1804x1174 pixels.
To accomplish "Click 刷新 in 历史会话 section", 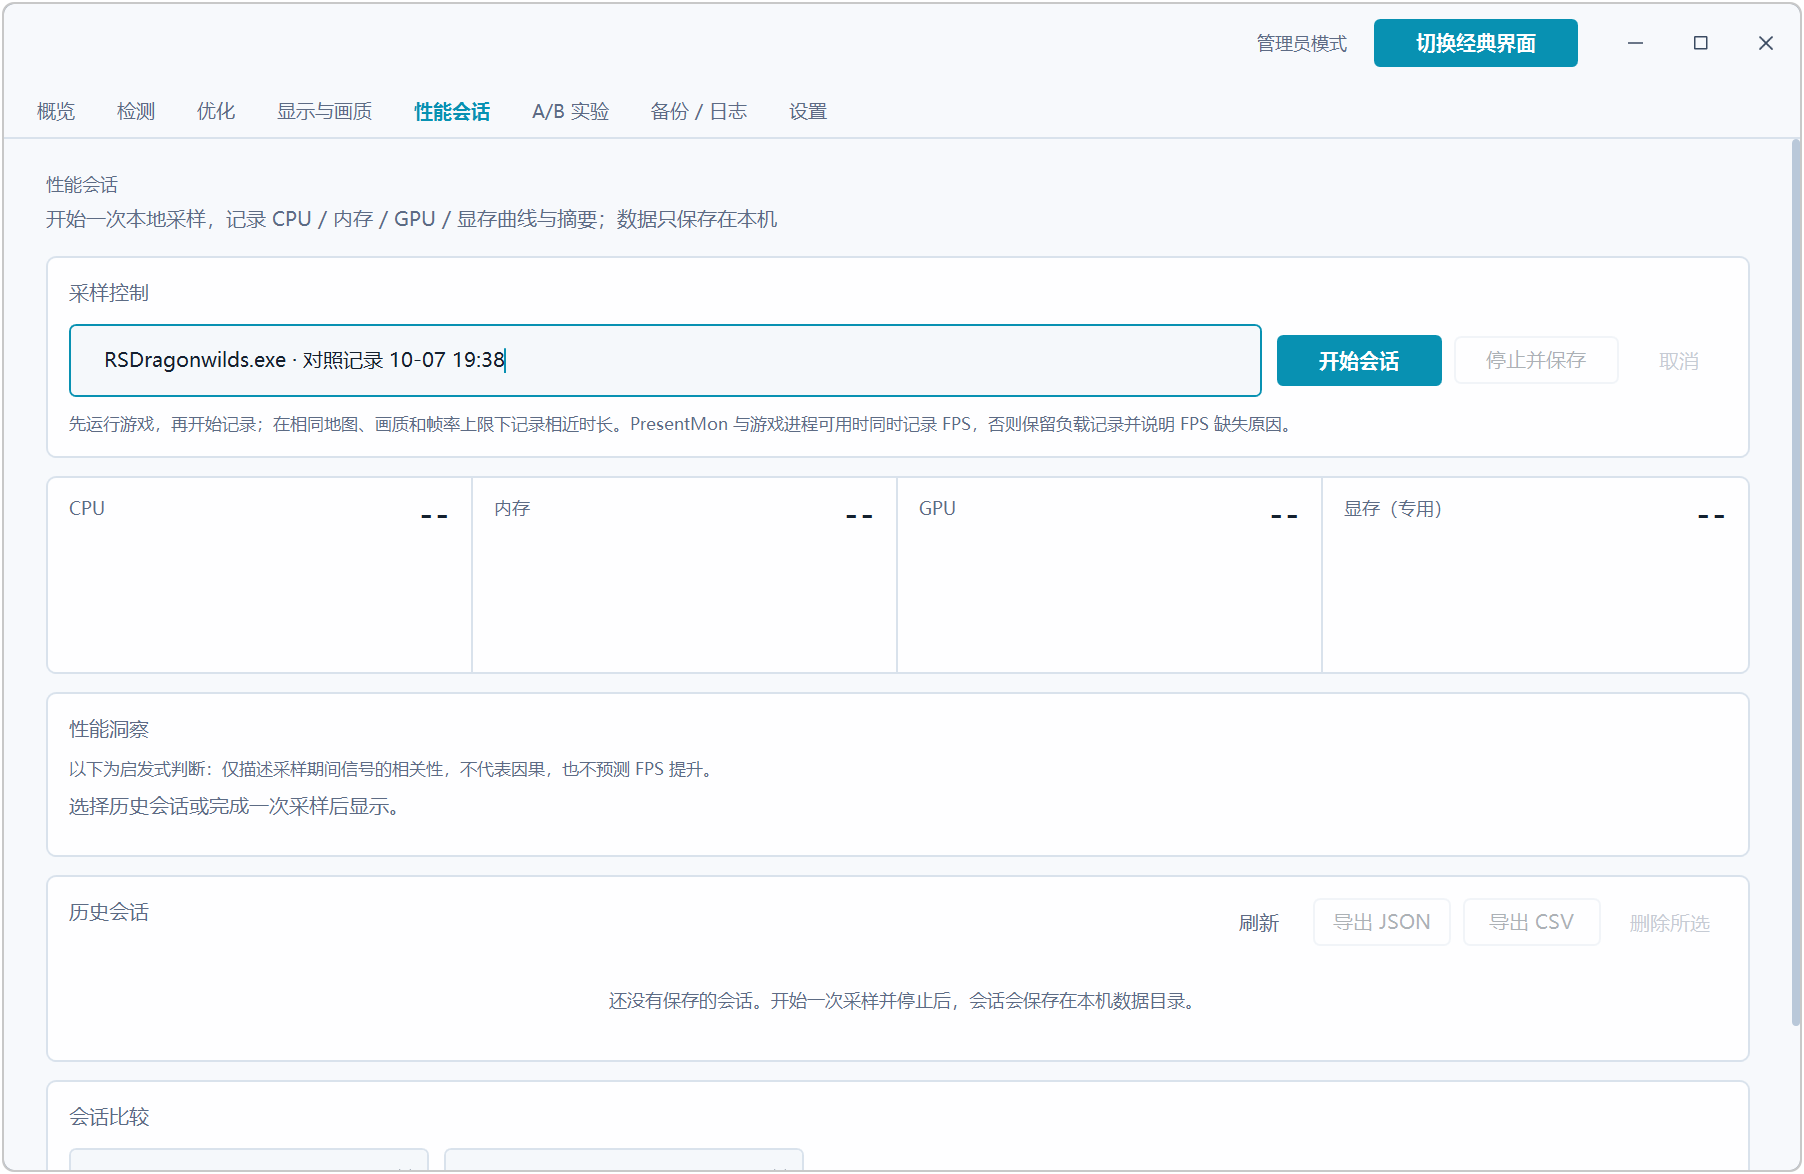I will pyautogui.click(x=1259, y=923).
